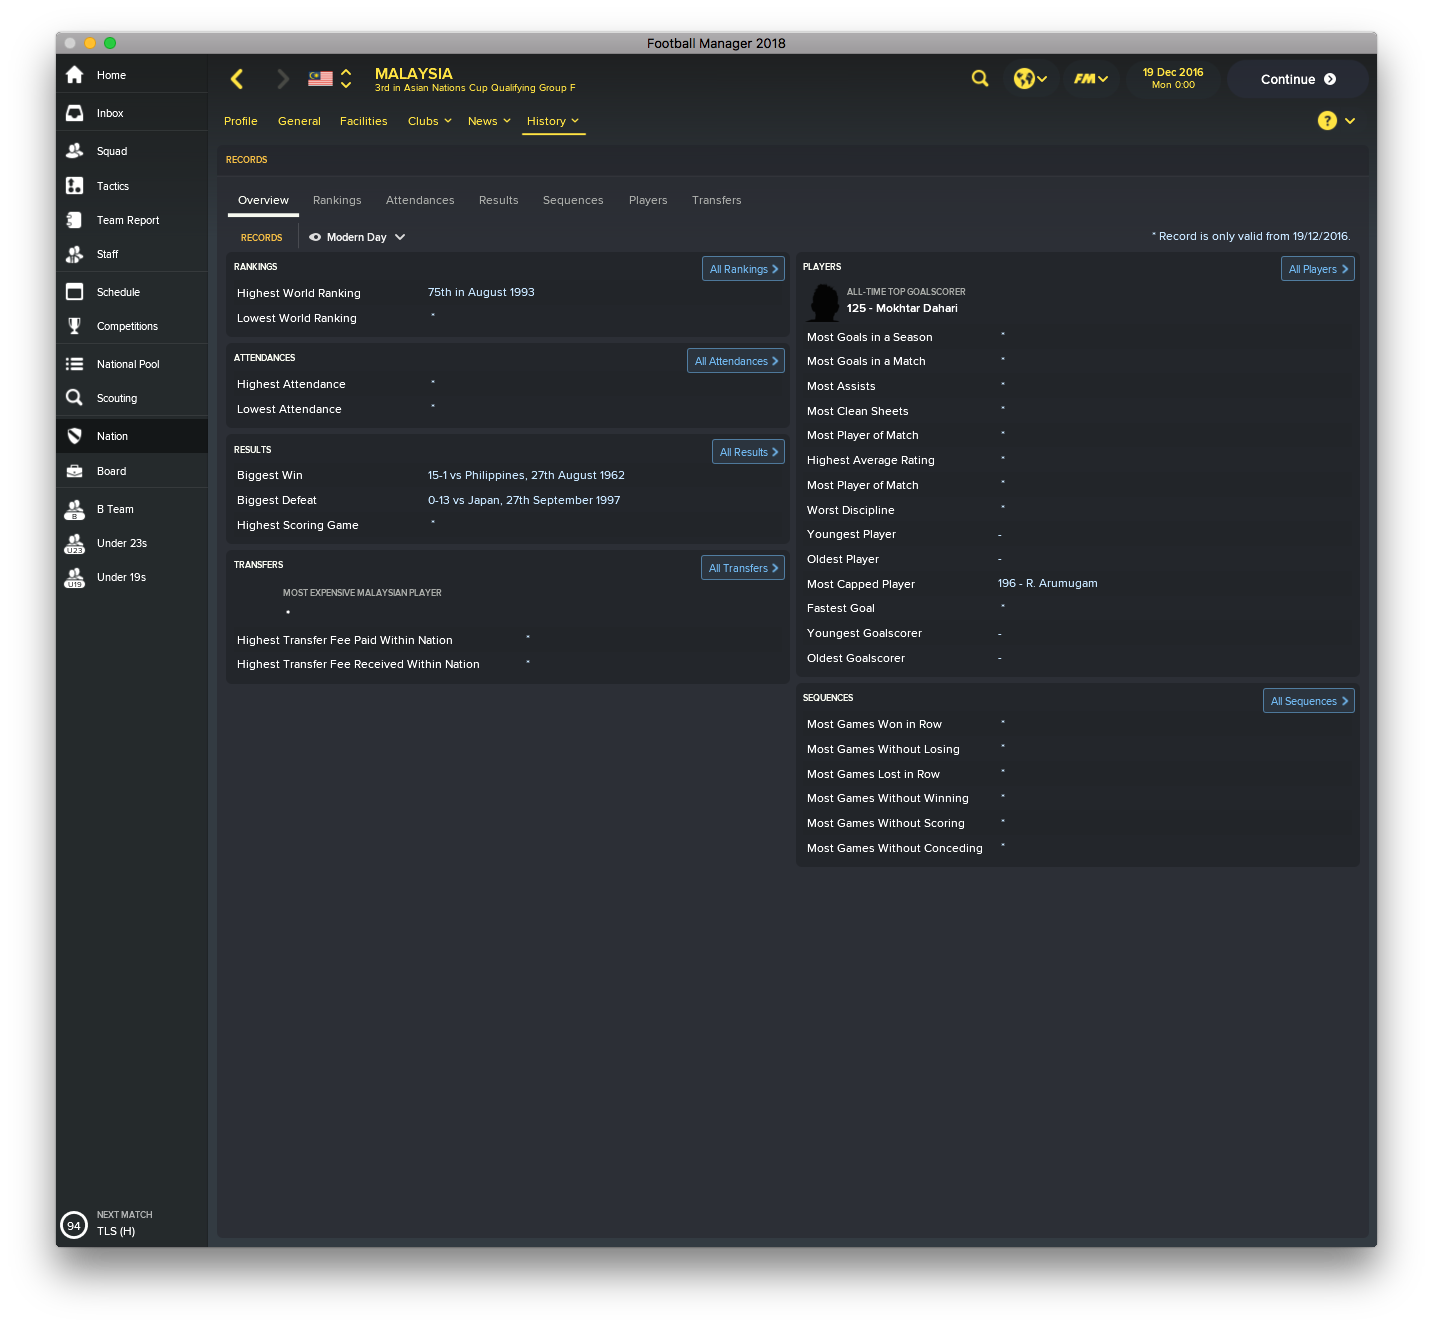The width and height of the screenshot is (1433, 1327).
Task: Open the Tactics board icon
Action: point(74,186)
